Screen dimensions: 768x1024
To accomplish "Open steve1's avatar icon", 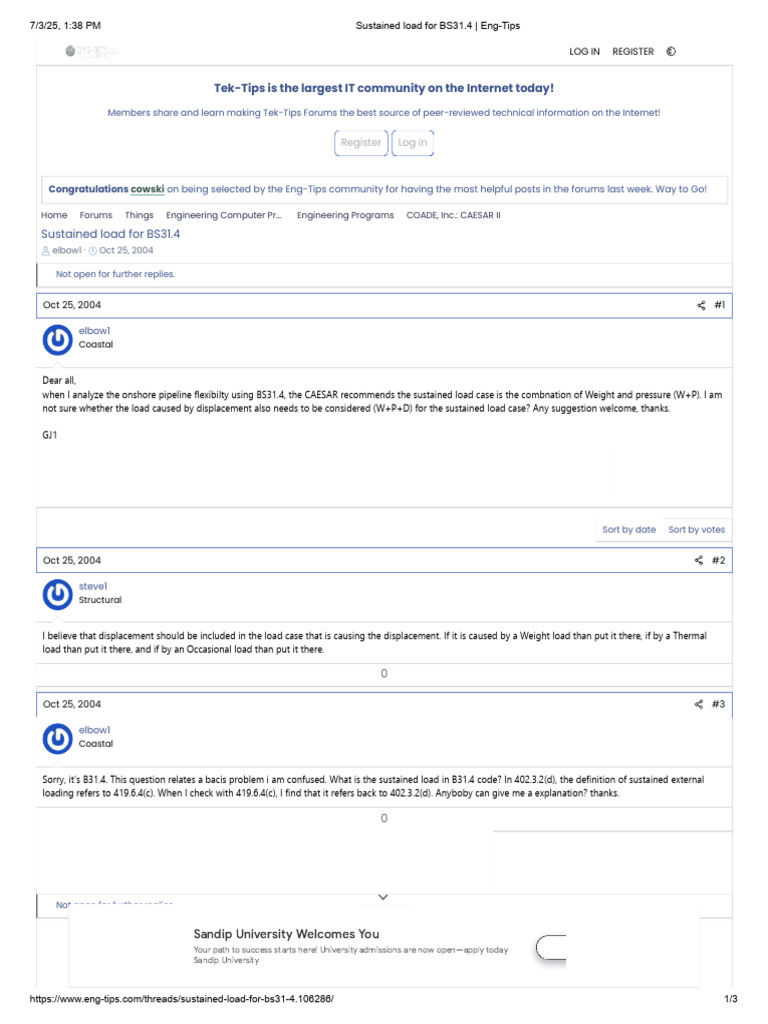I will [58, 595].
